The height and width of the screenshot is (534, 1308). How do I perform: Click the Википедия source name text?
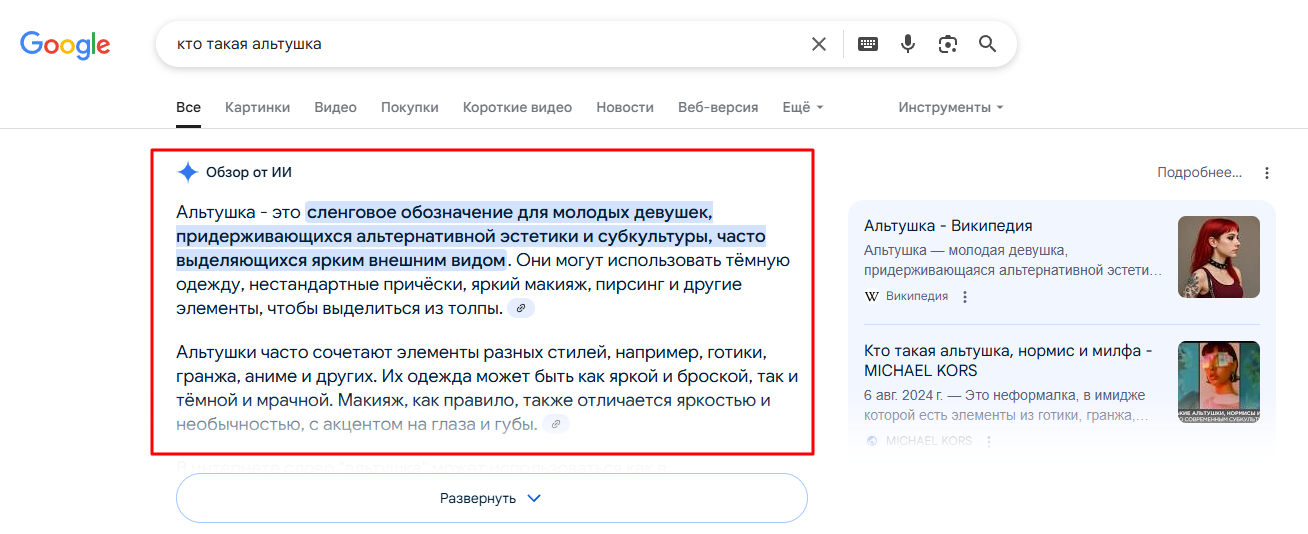tap(917, 297)
